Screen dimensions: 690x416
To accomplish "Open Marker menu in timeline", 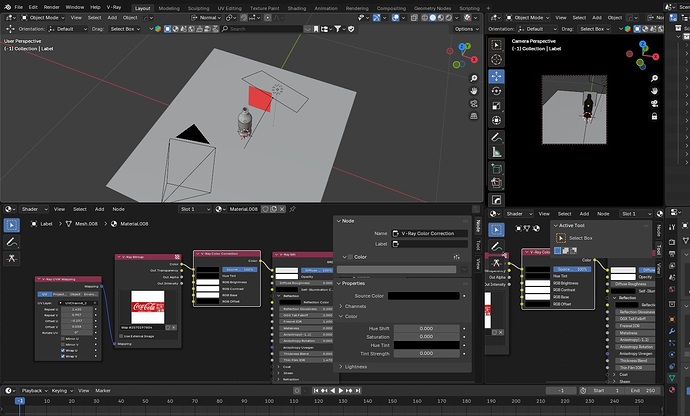I will click(x=103, y=390).
